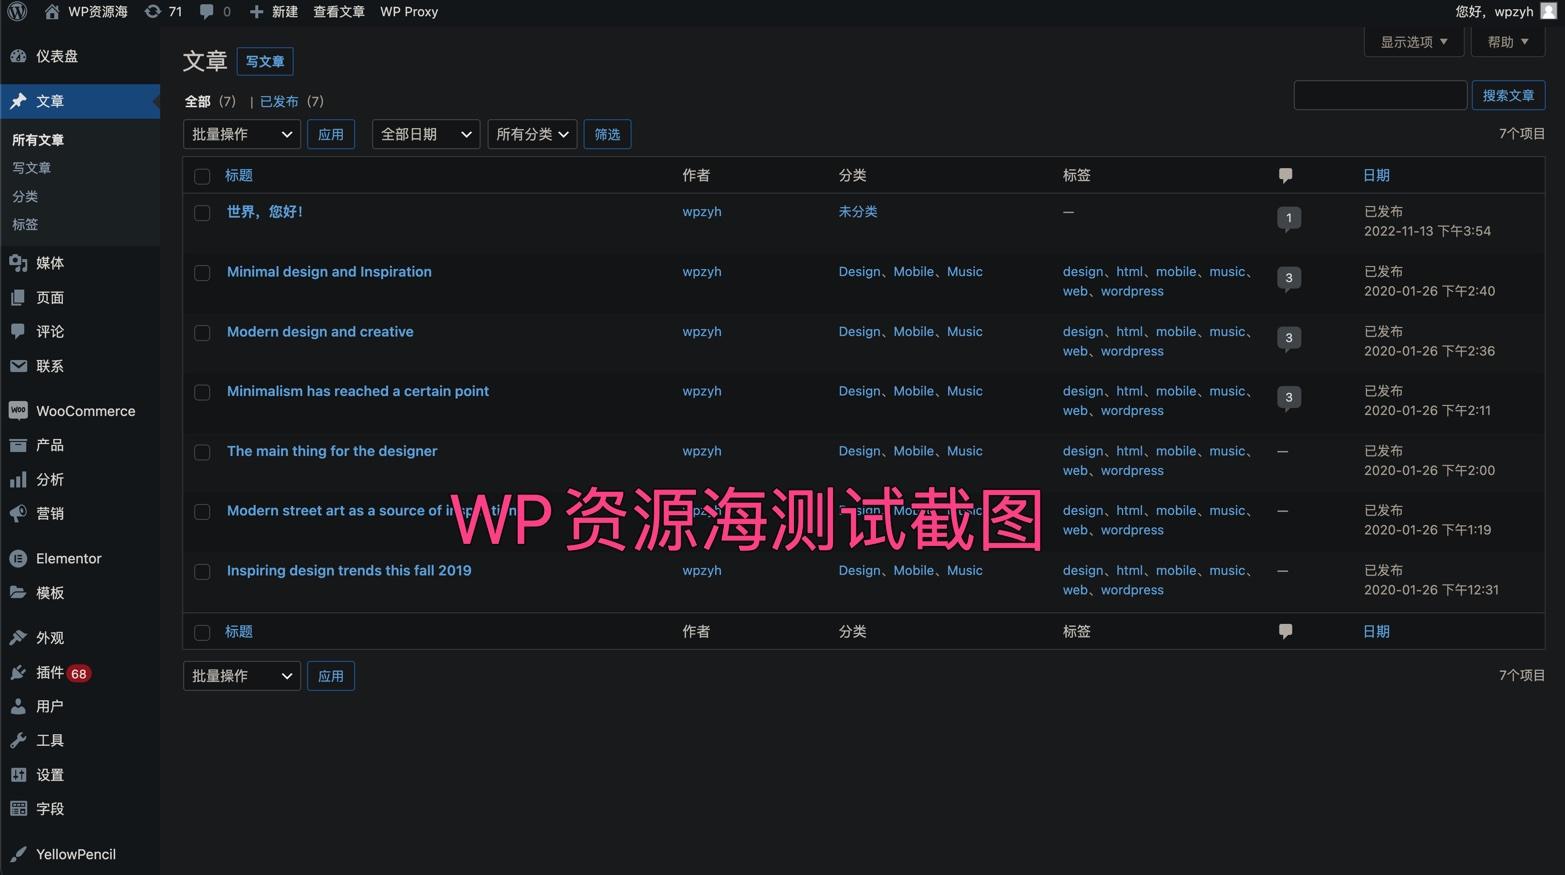Check Inspiring design trends this fall 2019
1565x875 pixels.
(202, 572)
